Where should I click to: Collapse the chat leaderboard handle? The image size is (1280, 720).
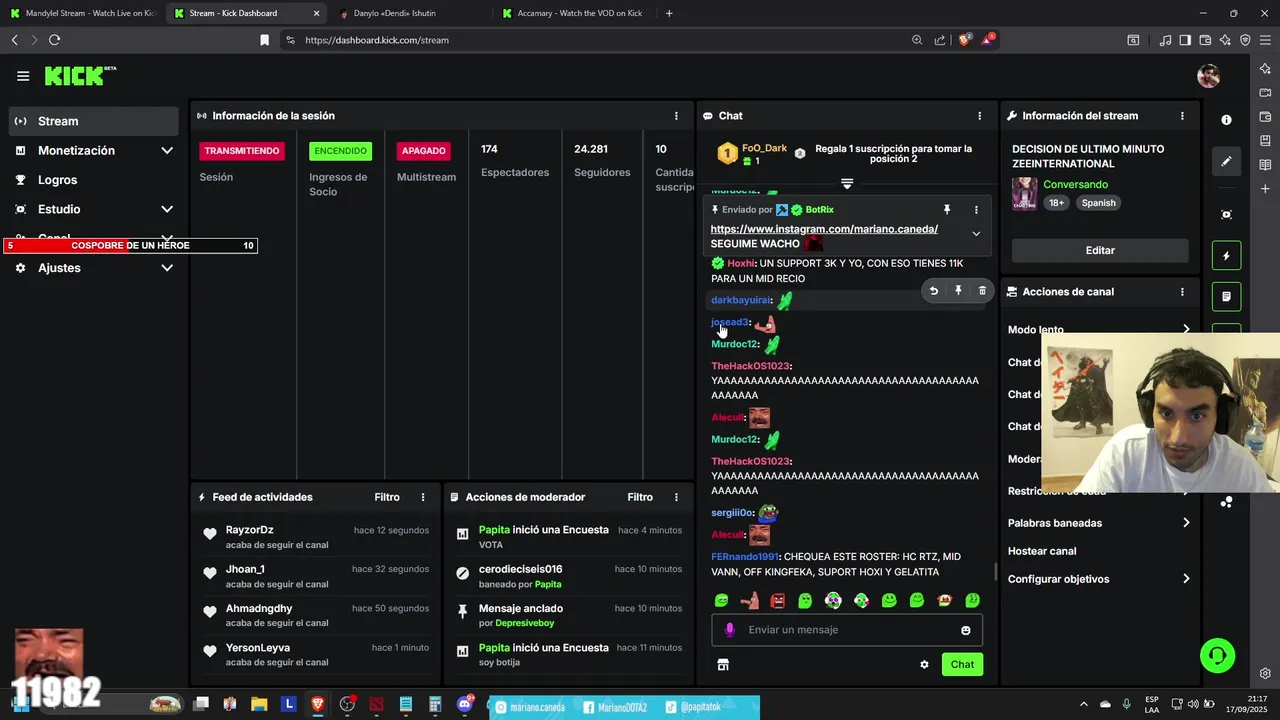coord(847,183)
